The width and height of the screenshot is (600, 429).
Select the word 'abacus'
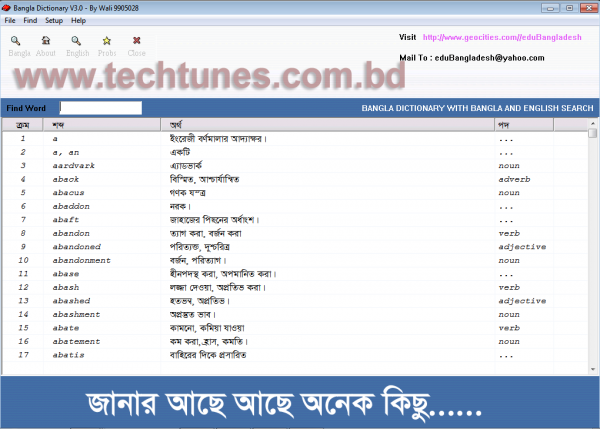pos(68,192)
